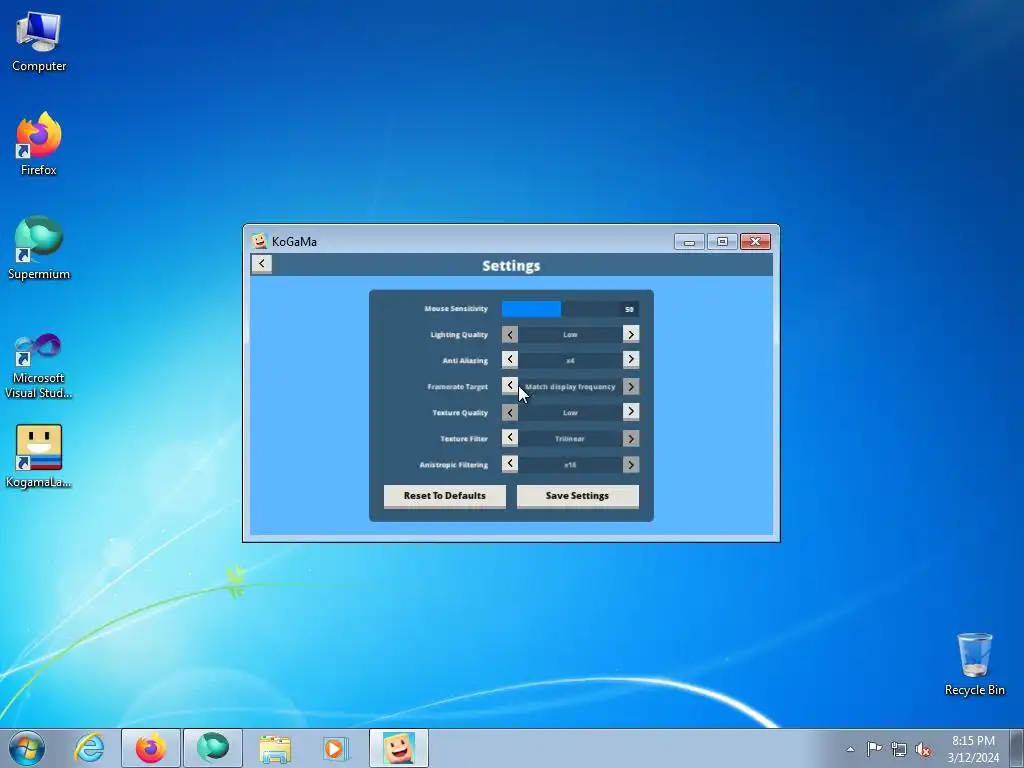Raise Anisotropic Filtering with right arrow
The height and width of the screenshot is (768, 1024).
pyautogui.click(x=631, y=464)
